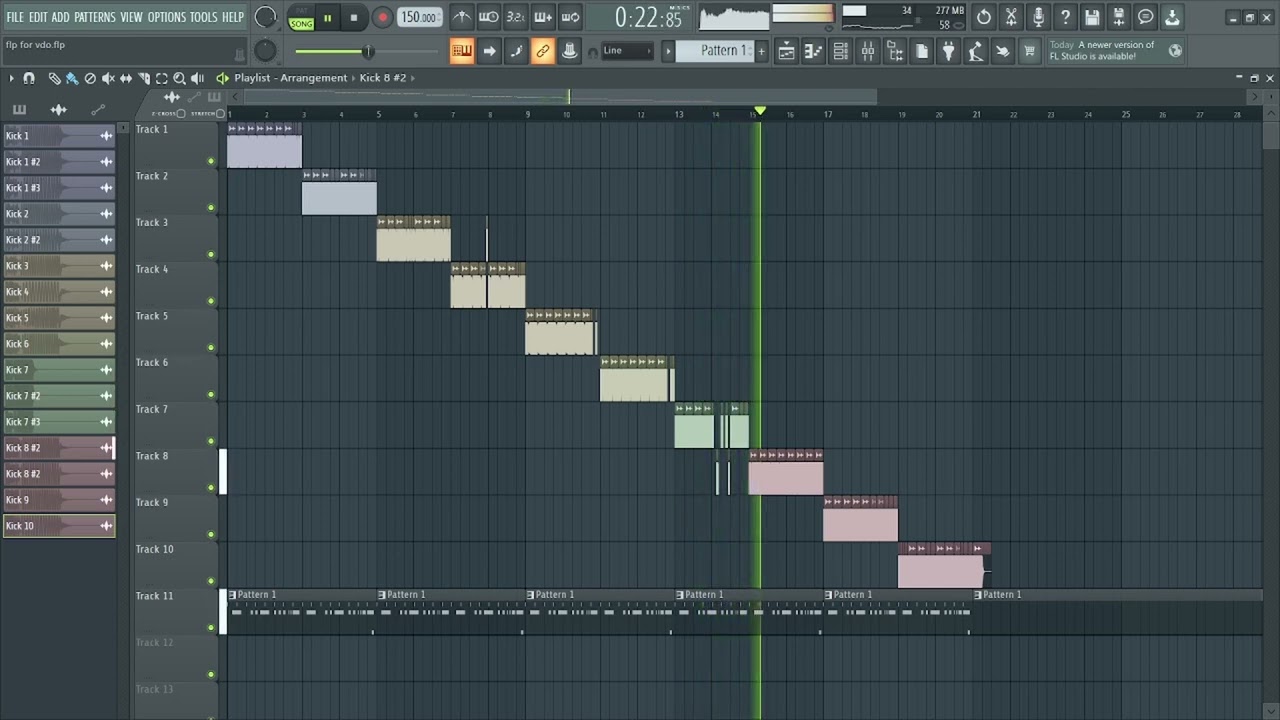Select the zoom tool in playlist

(180, 78)
